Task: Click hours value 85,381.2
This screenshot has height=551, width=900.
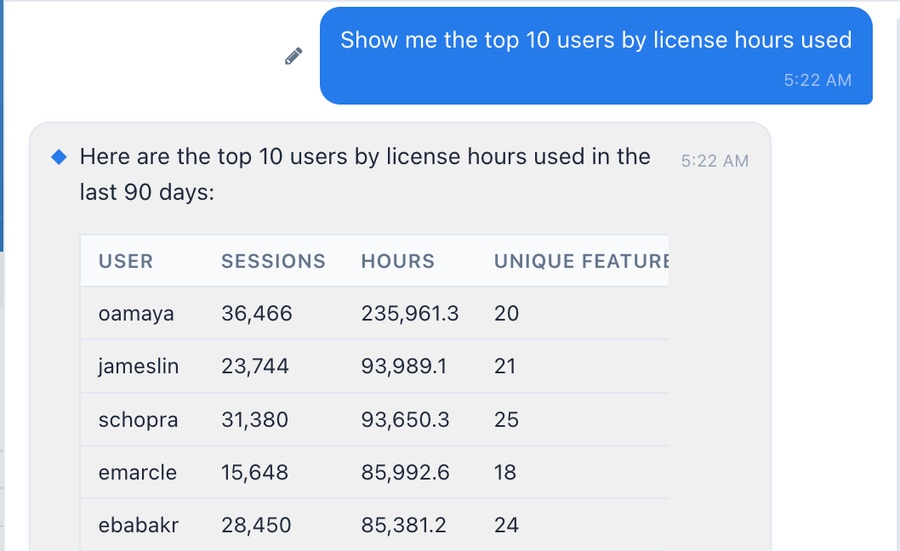Action: [x=404, y=525]
